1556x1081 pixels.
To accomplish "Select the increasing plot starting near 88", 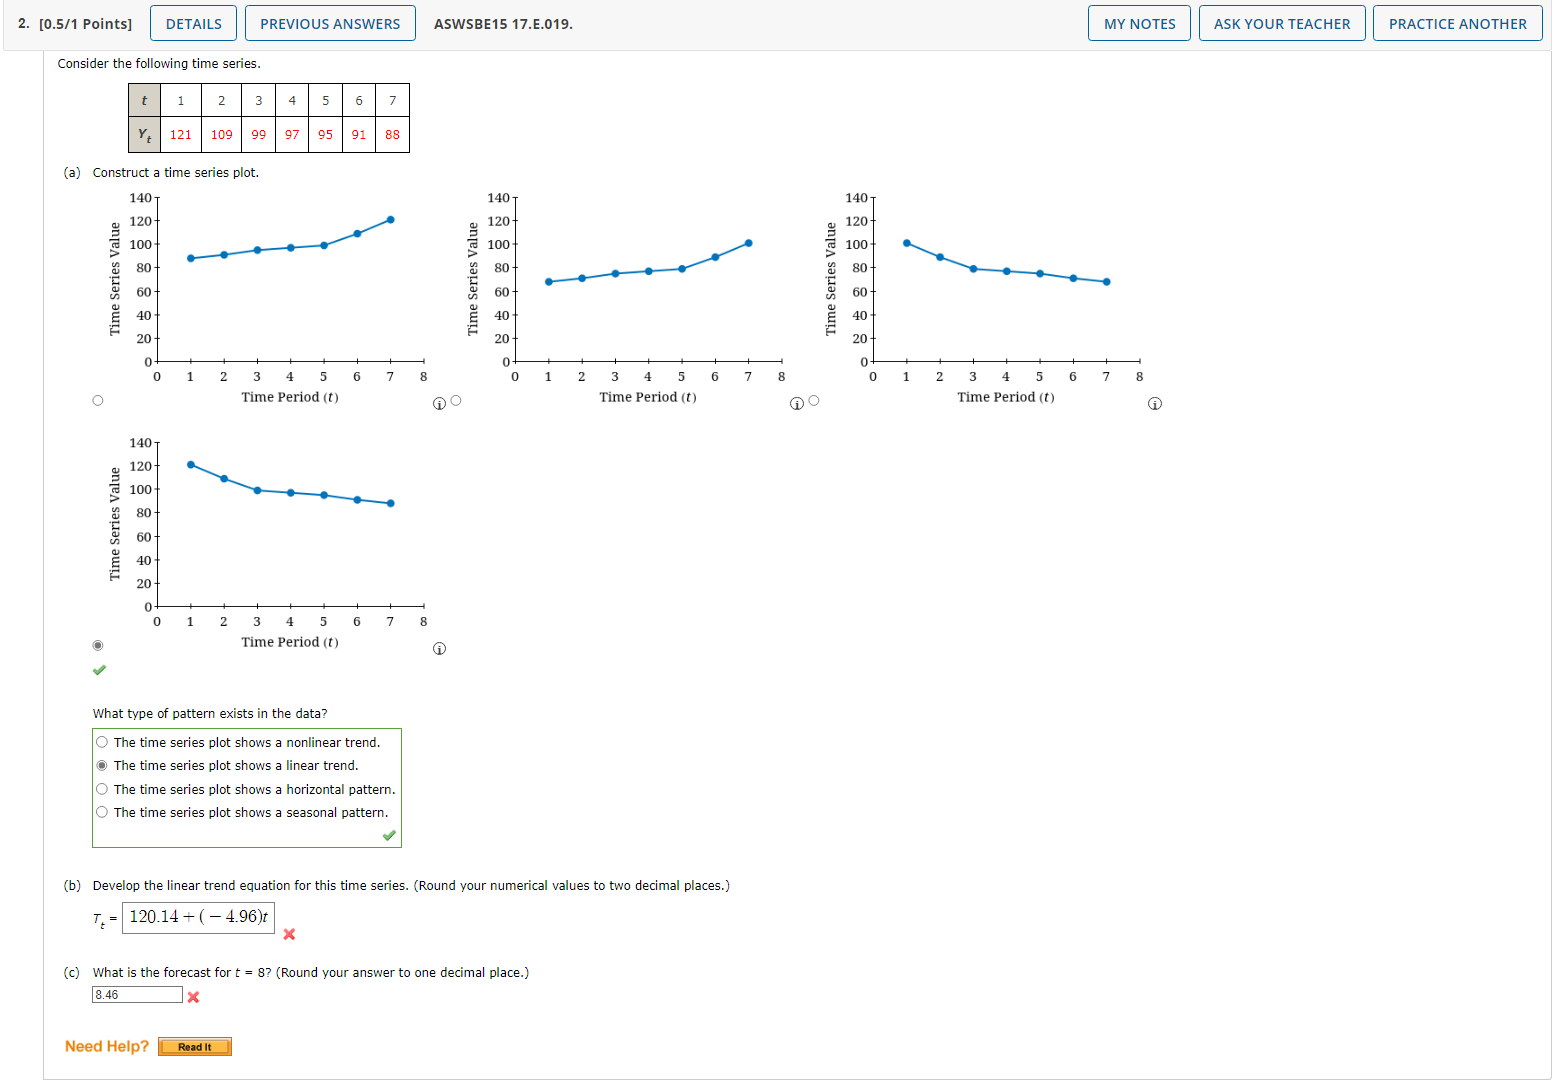I will click(x=98, y=401).
